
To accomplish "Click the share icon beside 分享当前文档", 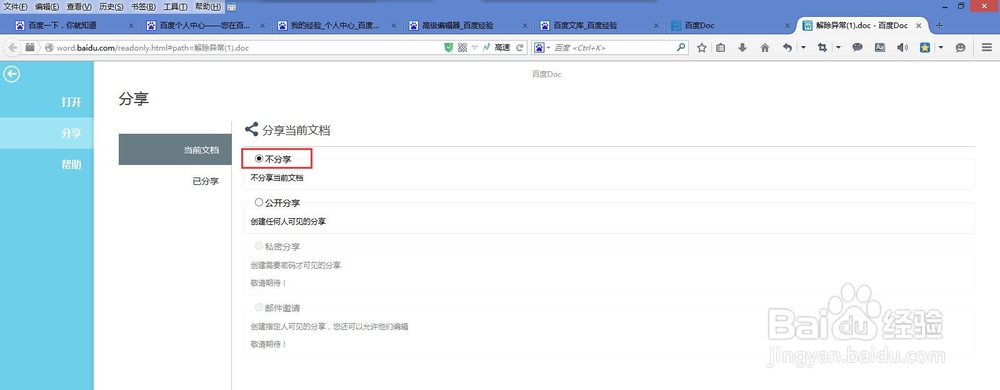I will point(252,129).
